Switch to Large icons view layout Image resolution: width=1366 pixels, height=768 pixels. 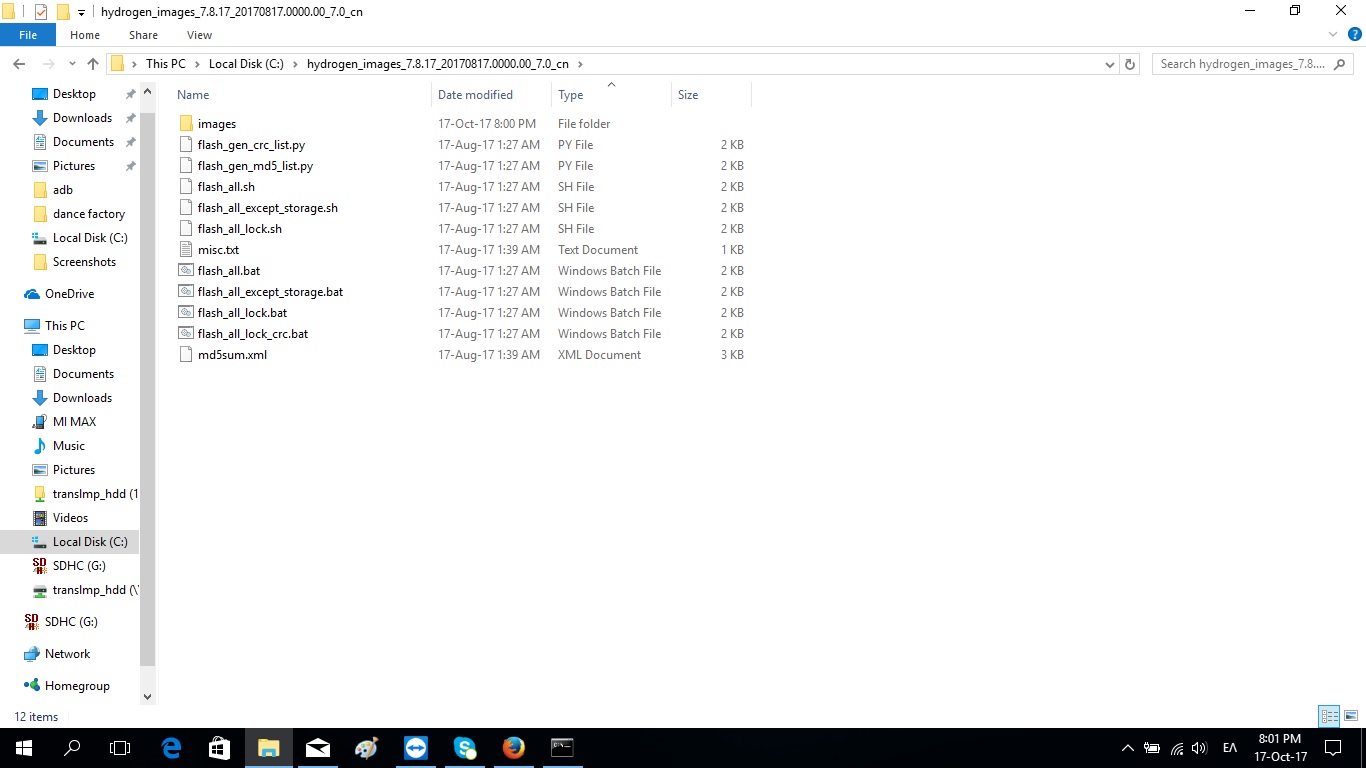click(1351, 716)
